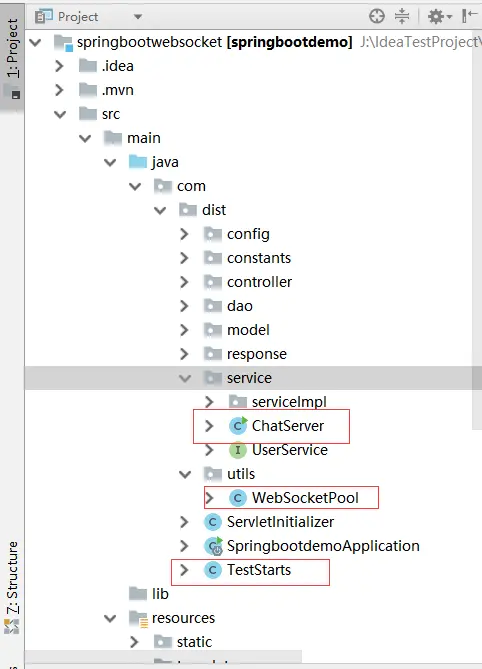Click the WebSocketPool class icon
482x669 pixels.
pos(238,498)
